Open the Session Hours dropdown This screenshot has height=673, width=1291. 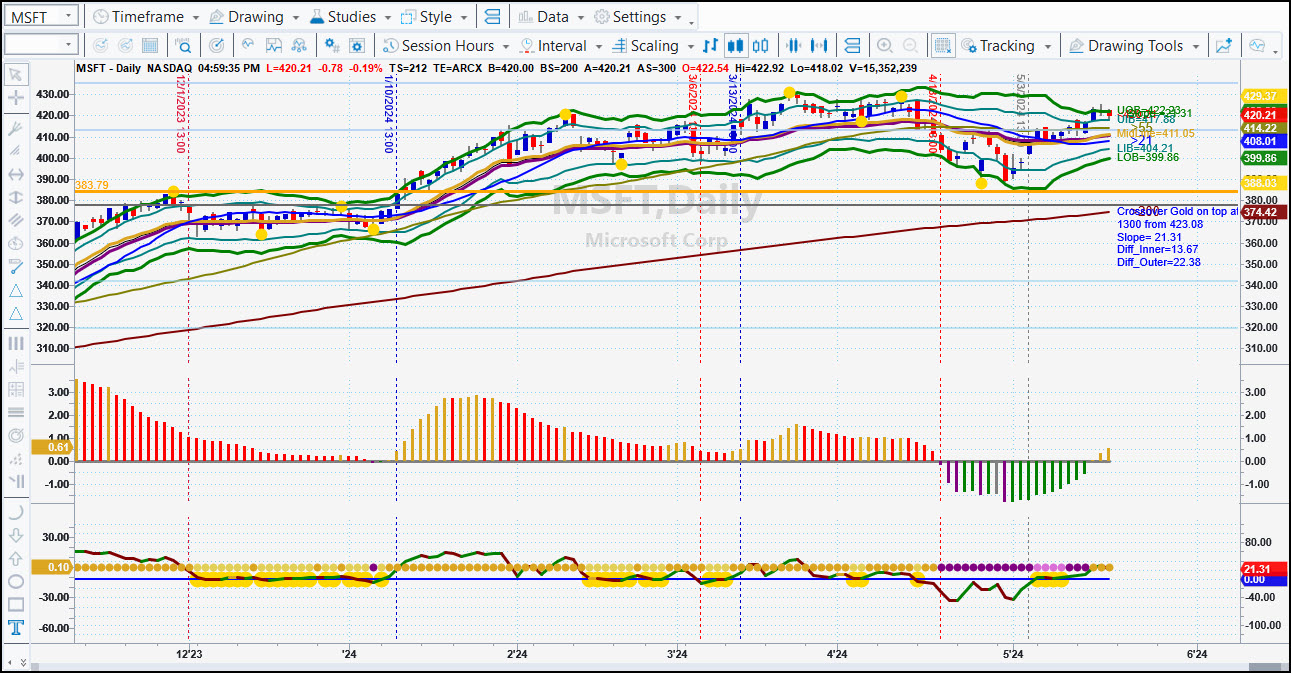[x=446, y=46]
